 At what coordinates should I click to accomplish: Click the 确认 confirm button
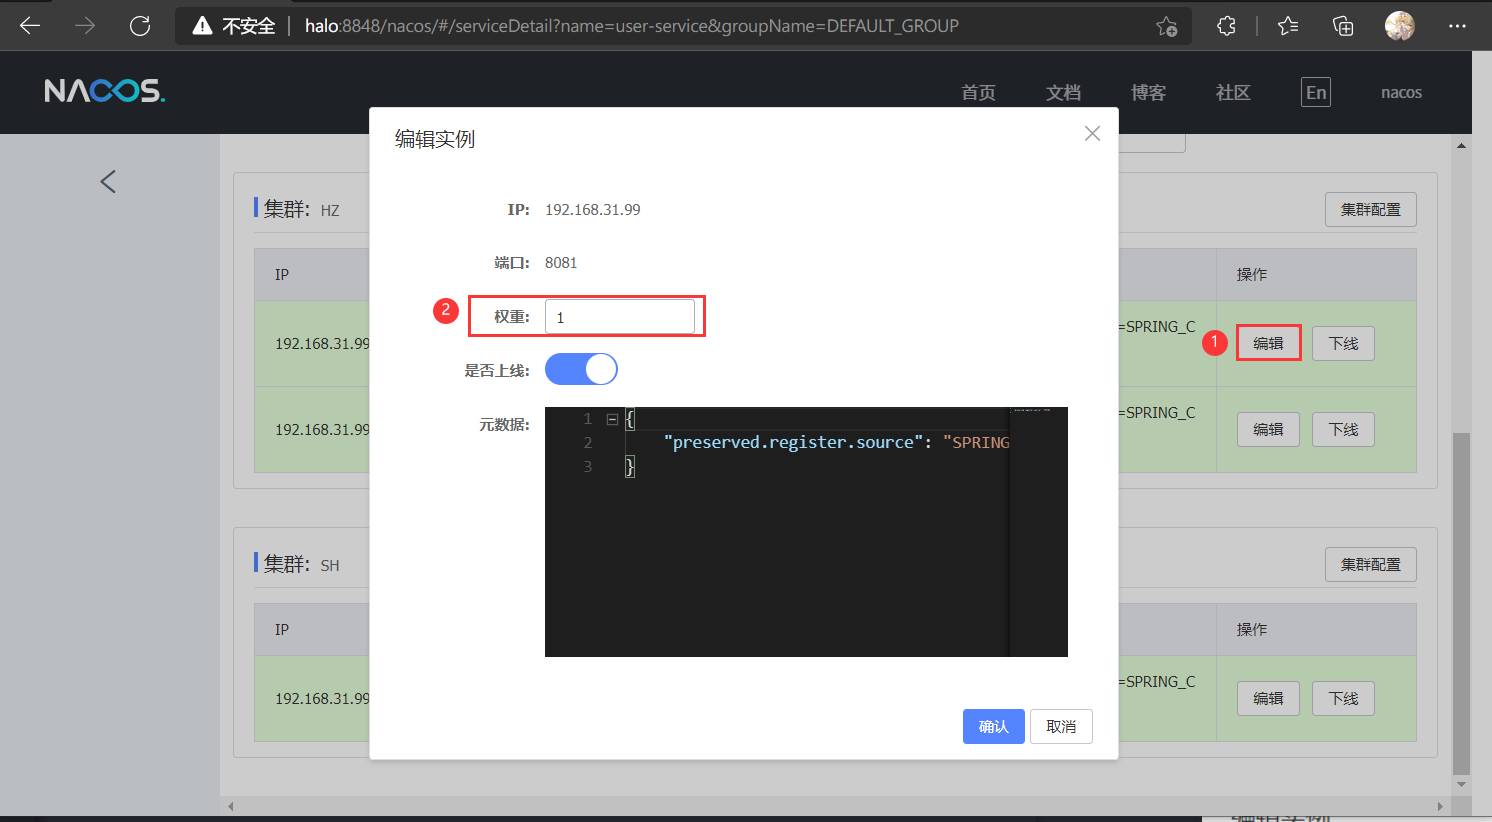(993, 727)
